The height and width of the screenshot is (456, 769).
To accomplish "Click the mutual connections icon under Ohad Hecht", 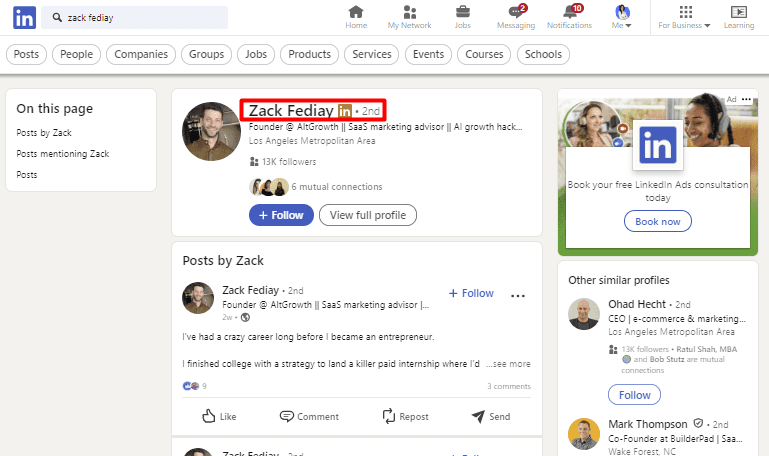I will [x=613, y=350].
